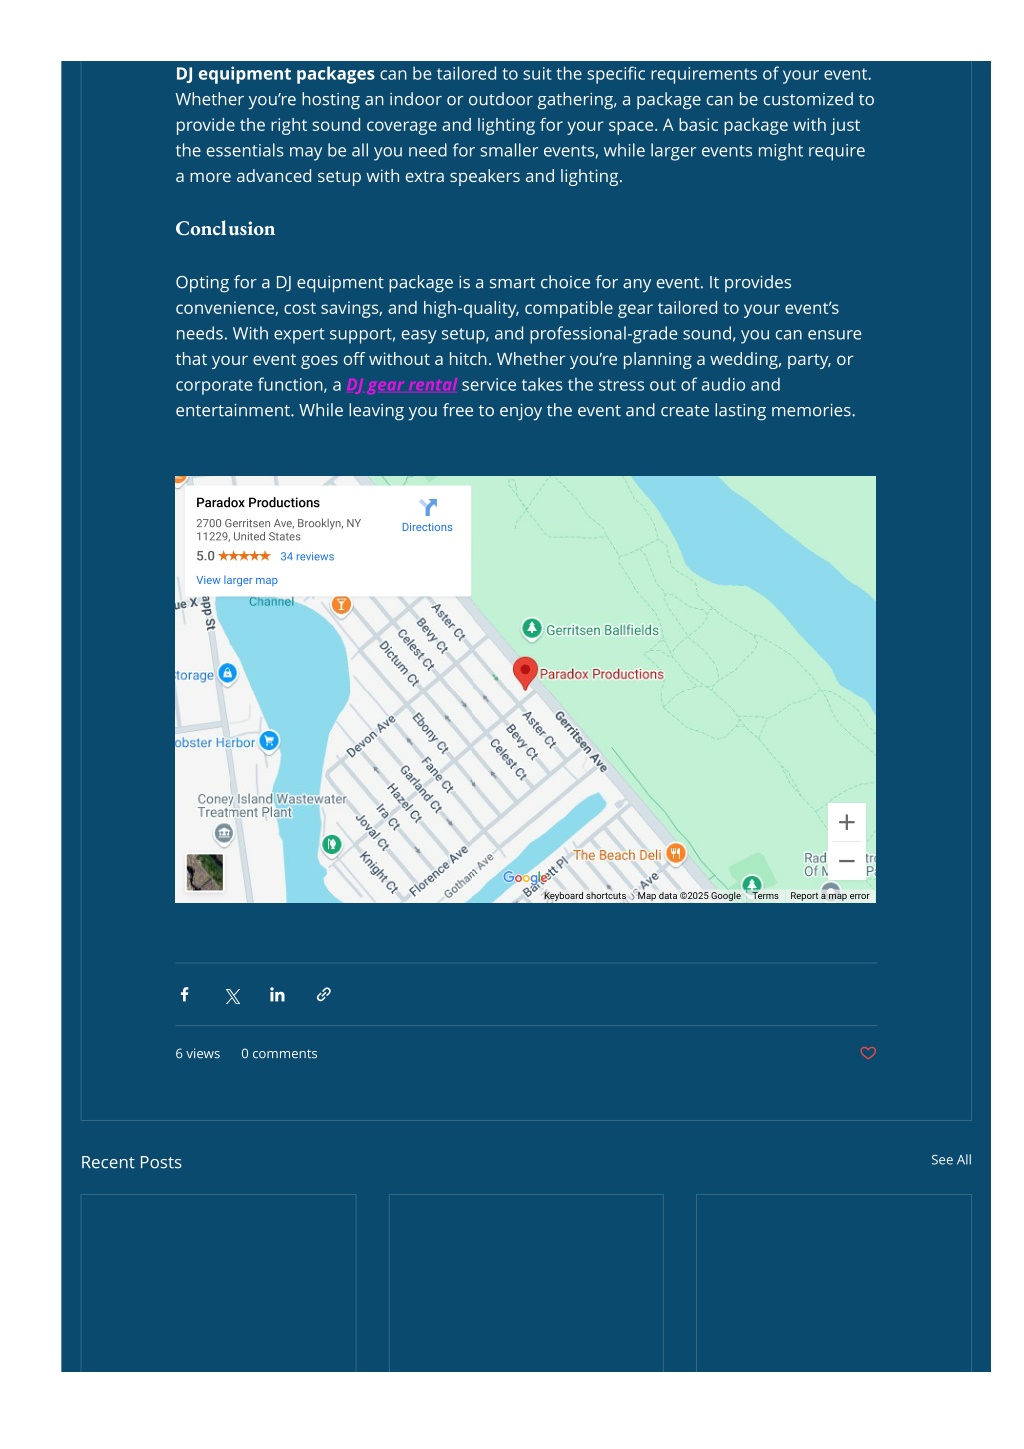
Task: Click the Lobster Harbor shopping marker
Action: click(x=269, y=741)
